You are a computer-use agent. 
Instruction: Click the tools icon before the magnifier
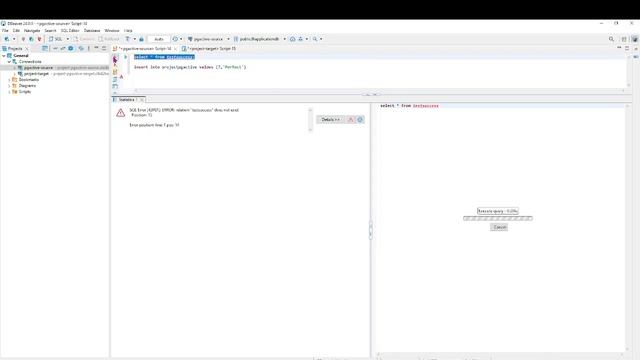300,39
